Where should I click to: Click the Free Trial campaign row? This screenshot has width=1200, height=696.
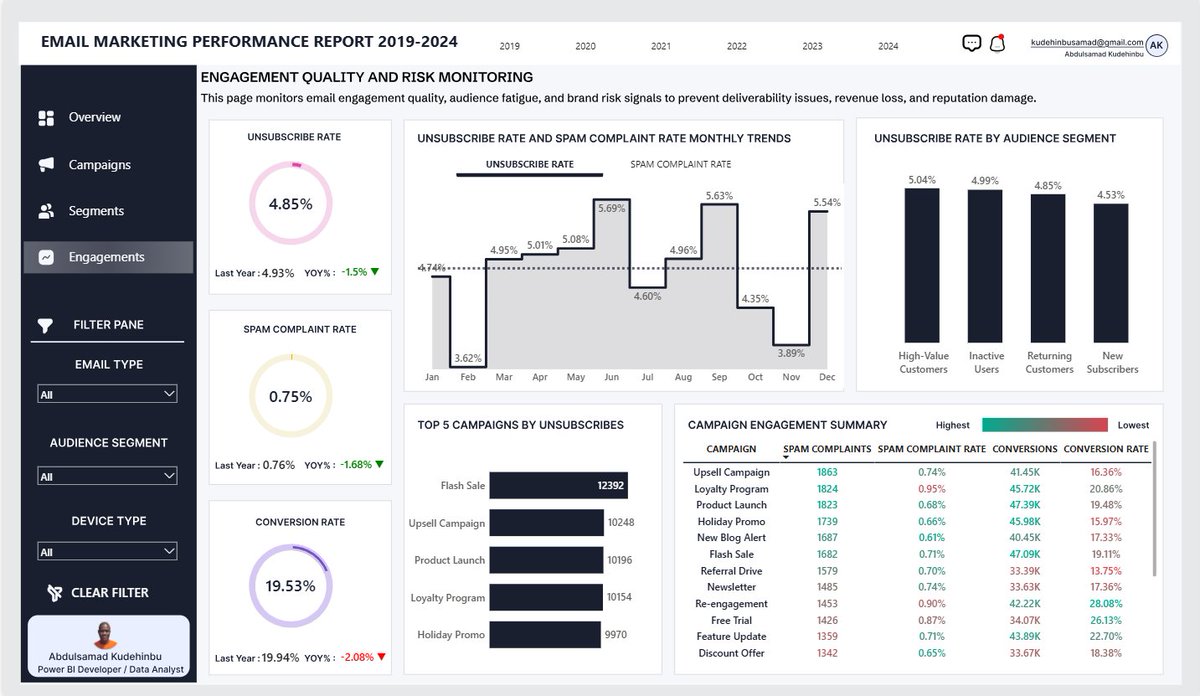(917, 621)
